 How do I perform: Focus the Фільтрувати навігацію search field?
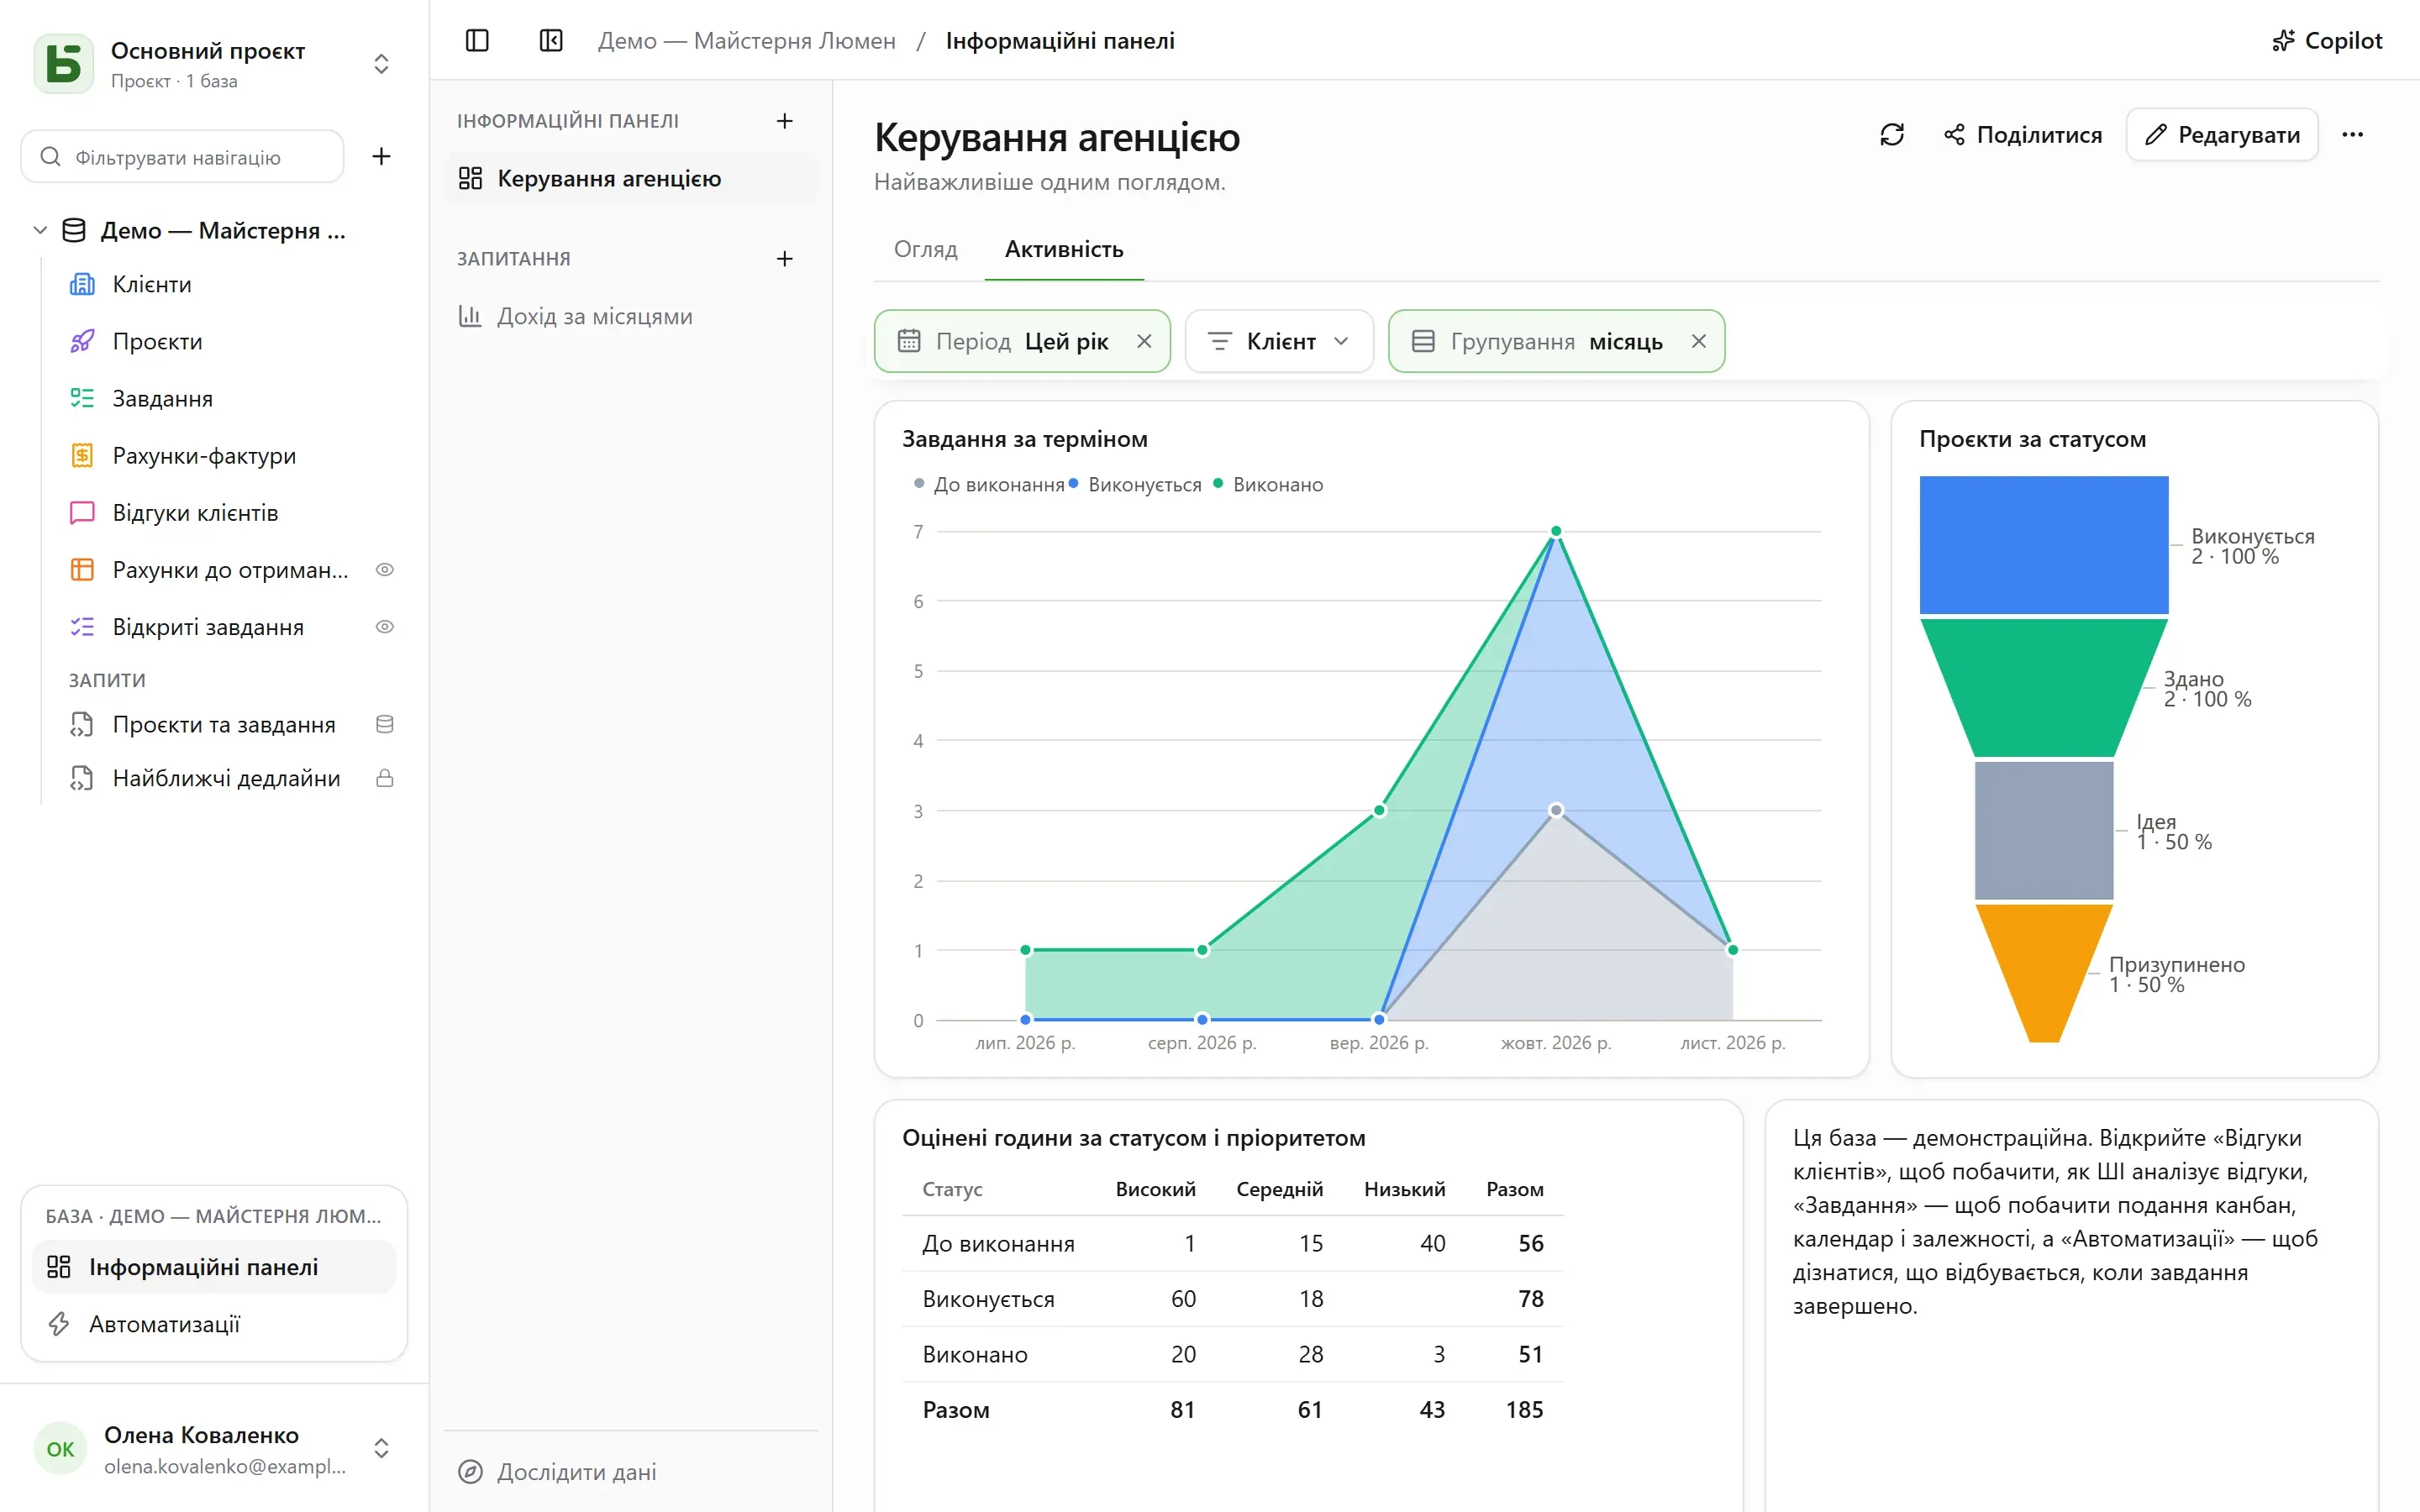point(183,157)
